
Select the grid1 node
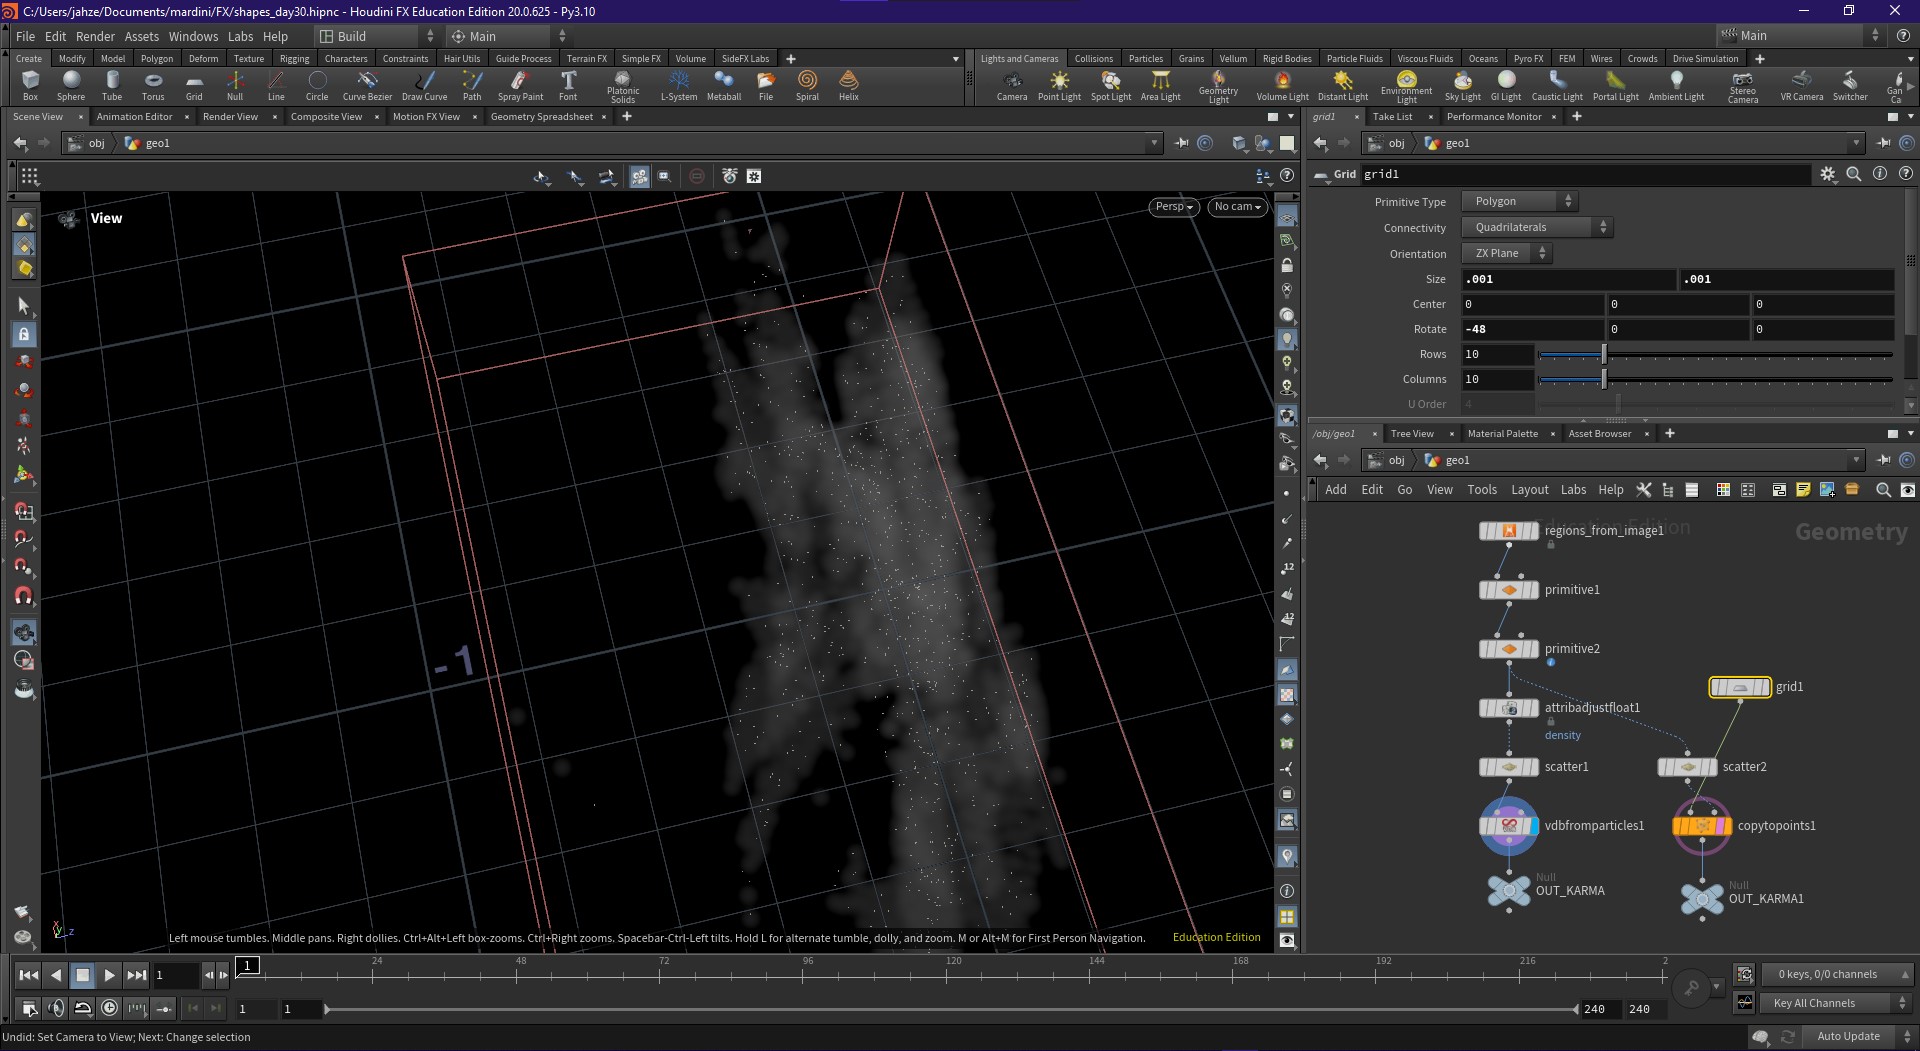point(1740,687)
